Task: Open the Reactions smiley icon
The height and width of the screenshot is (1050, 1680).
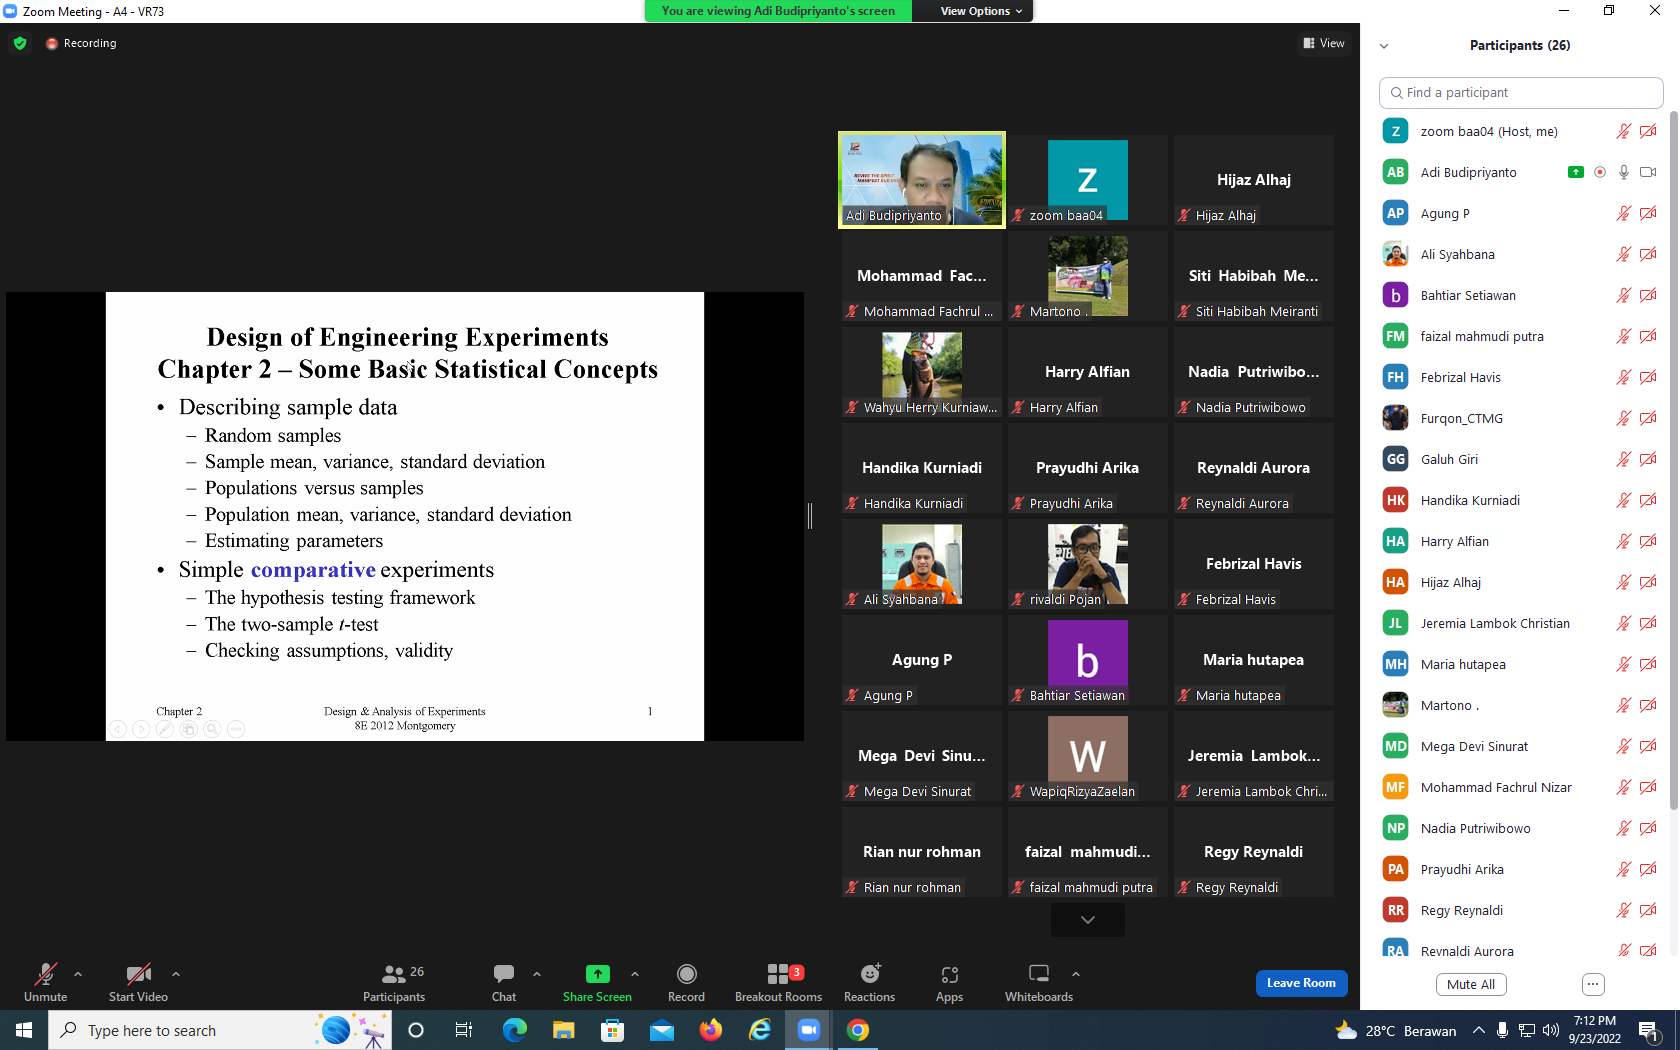Action: (870, 973)
